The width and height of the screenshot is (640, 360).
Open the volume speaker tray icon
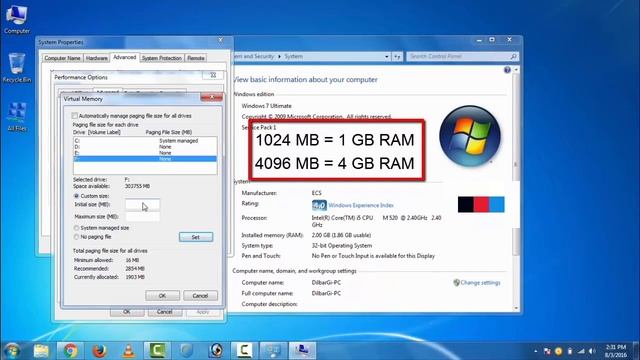coord(592,351)
